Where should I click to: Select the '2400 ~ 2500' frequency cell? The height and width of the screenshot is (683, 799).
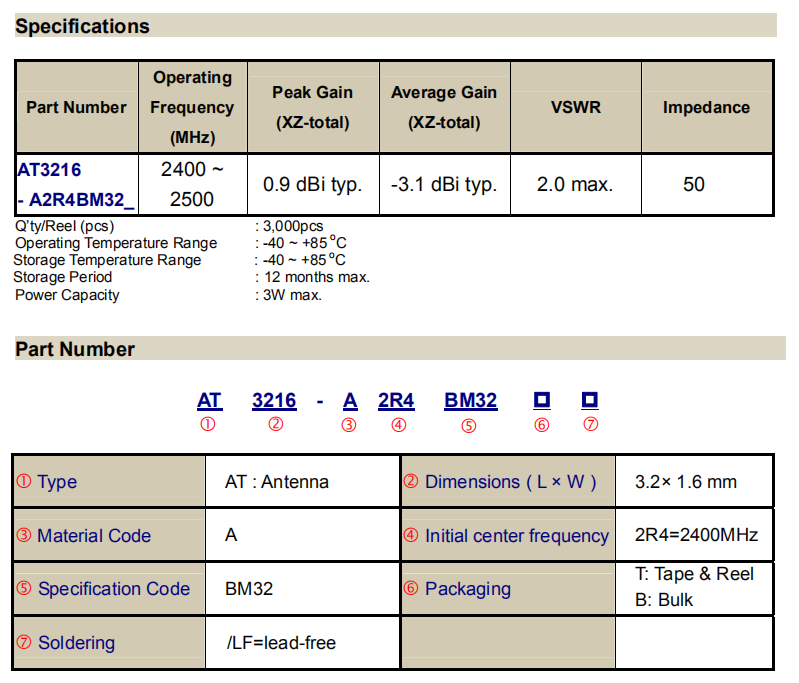pyautogui.click(x=193, y=185)
